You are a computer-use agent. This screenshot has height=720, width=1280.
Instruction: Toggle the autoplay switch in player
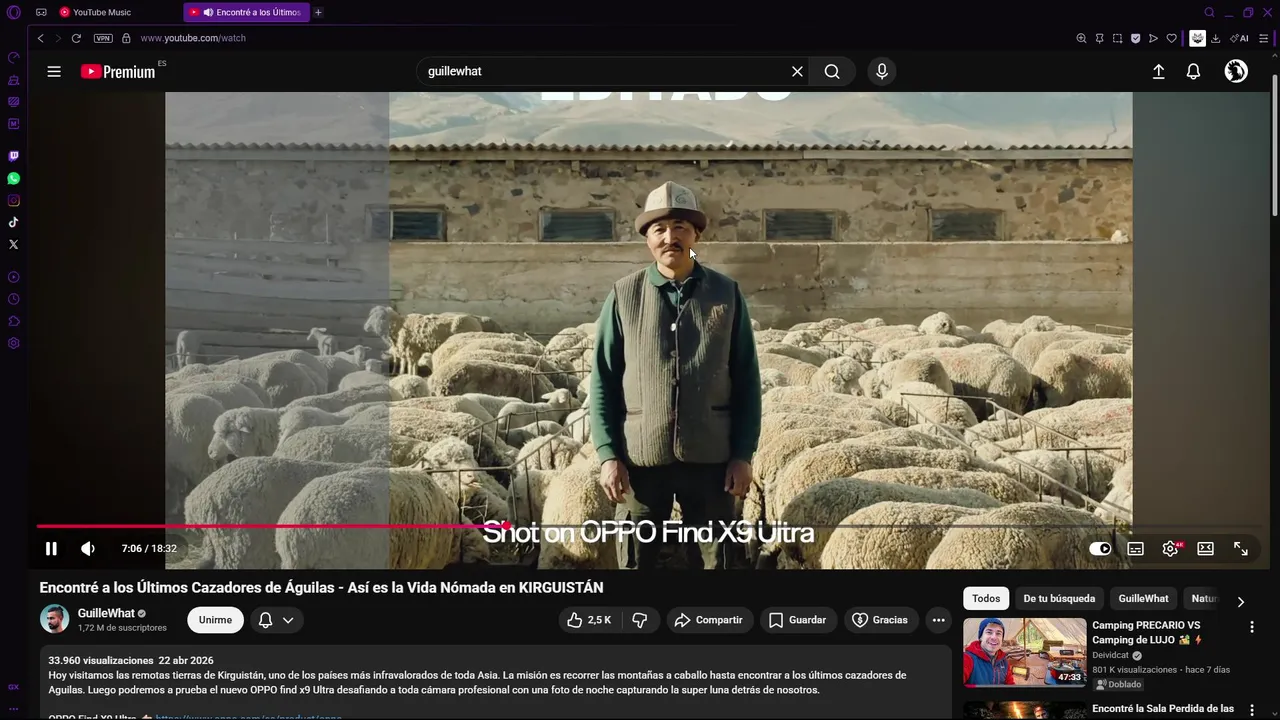1100,548
